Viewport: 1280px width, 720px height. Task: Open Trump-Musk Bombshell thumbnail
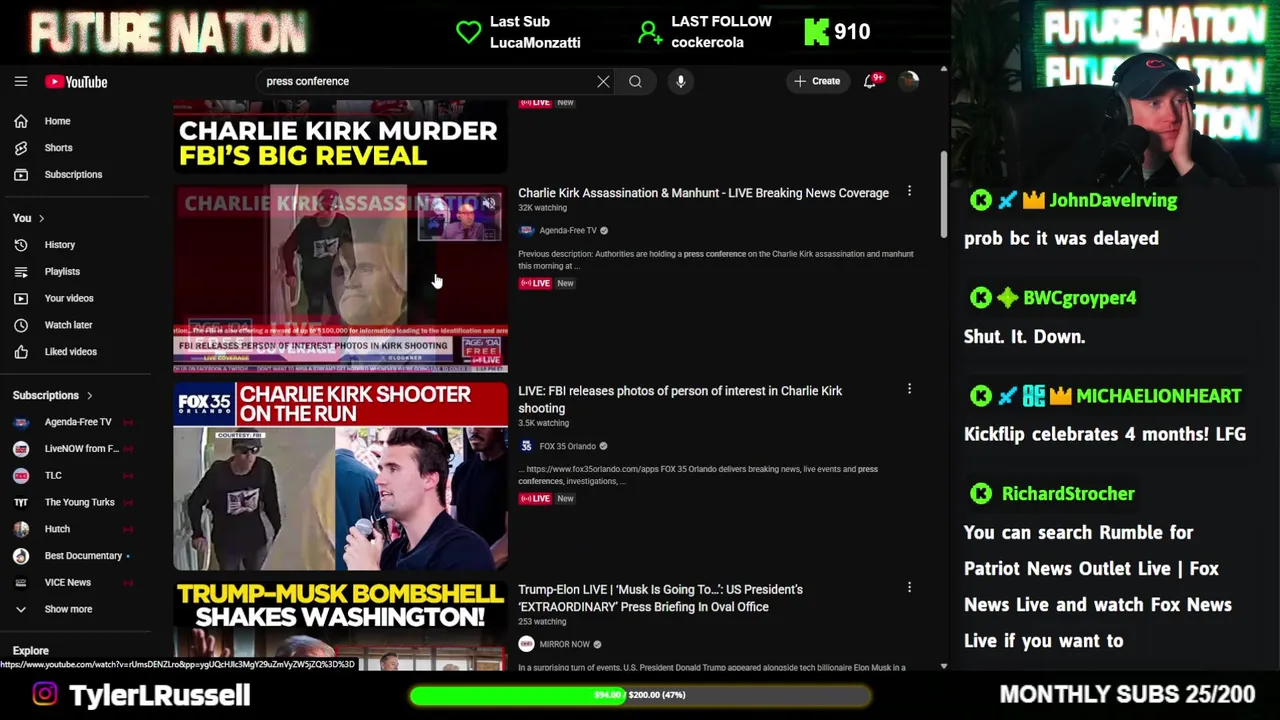coord(340,625)
